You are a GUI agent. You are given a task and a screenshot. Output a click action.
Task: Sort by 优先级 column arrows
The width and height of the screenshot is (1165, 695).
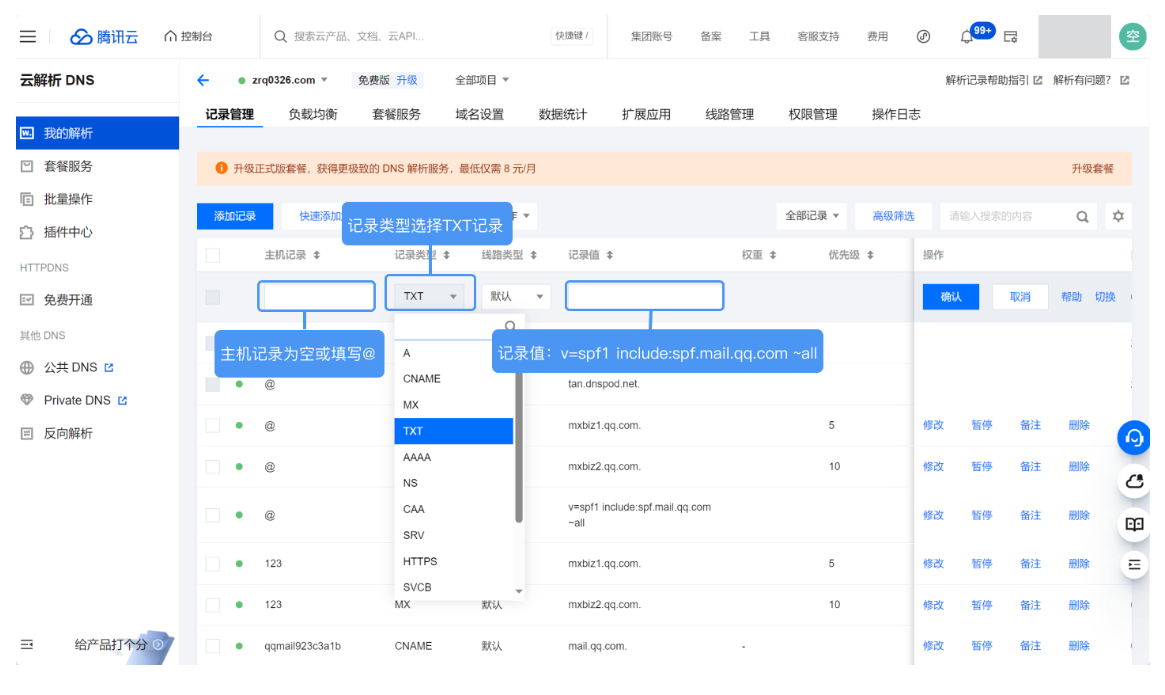[870, 255]
